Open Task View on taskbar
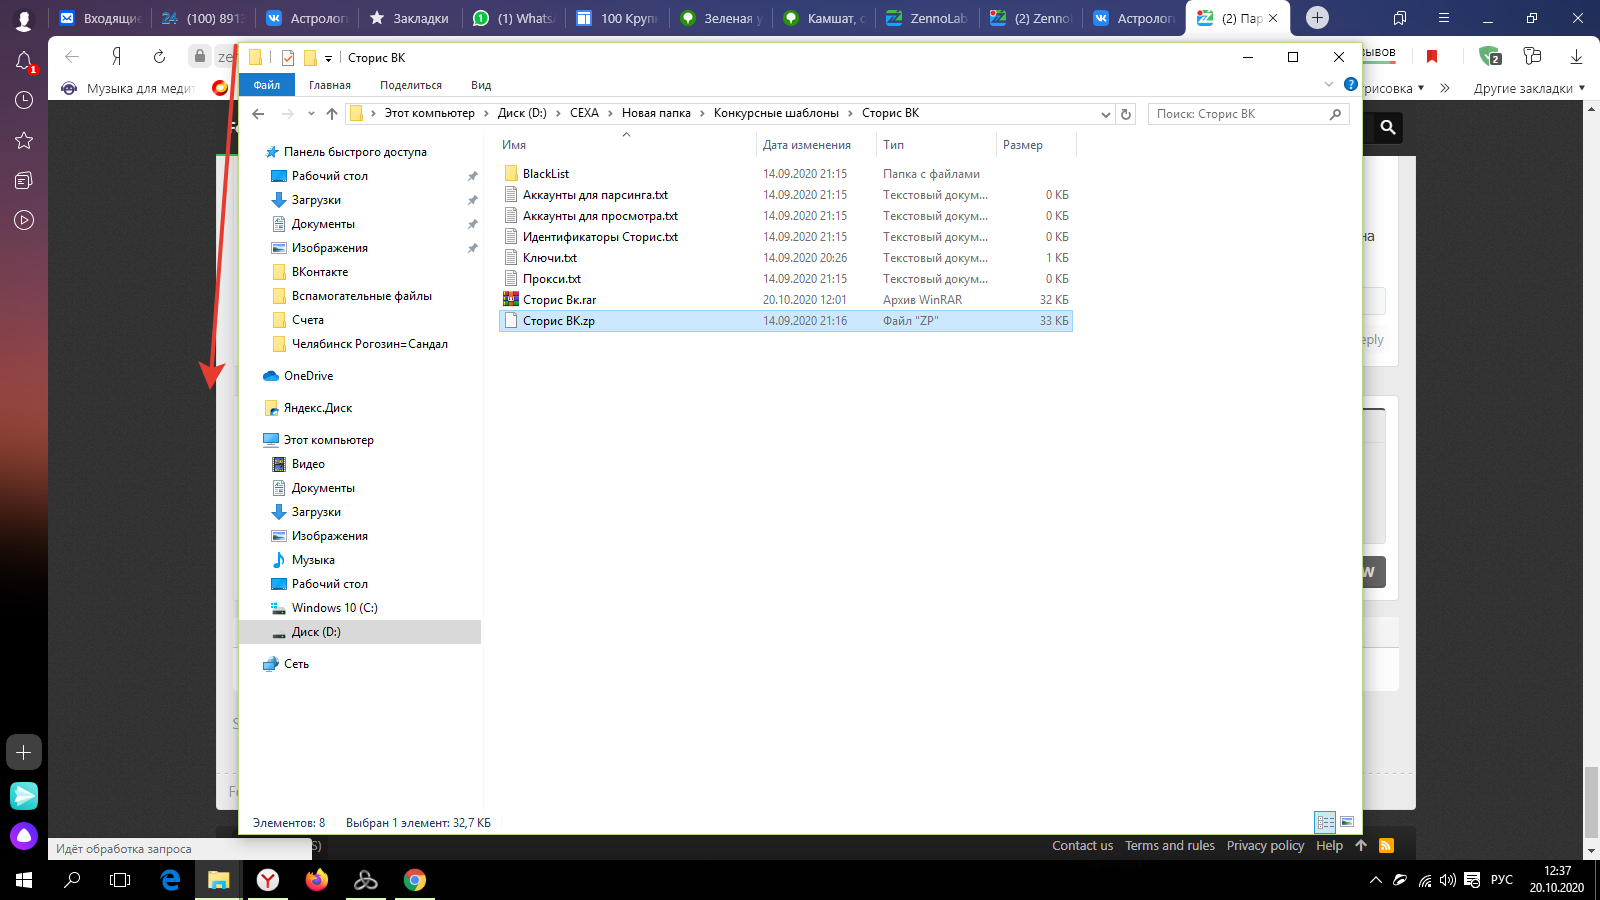The width and height of the screenshot is (1600, 900). tap(120, 880)
